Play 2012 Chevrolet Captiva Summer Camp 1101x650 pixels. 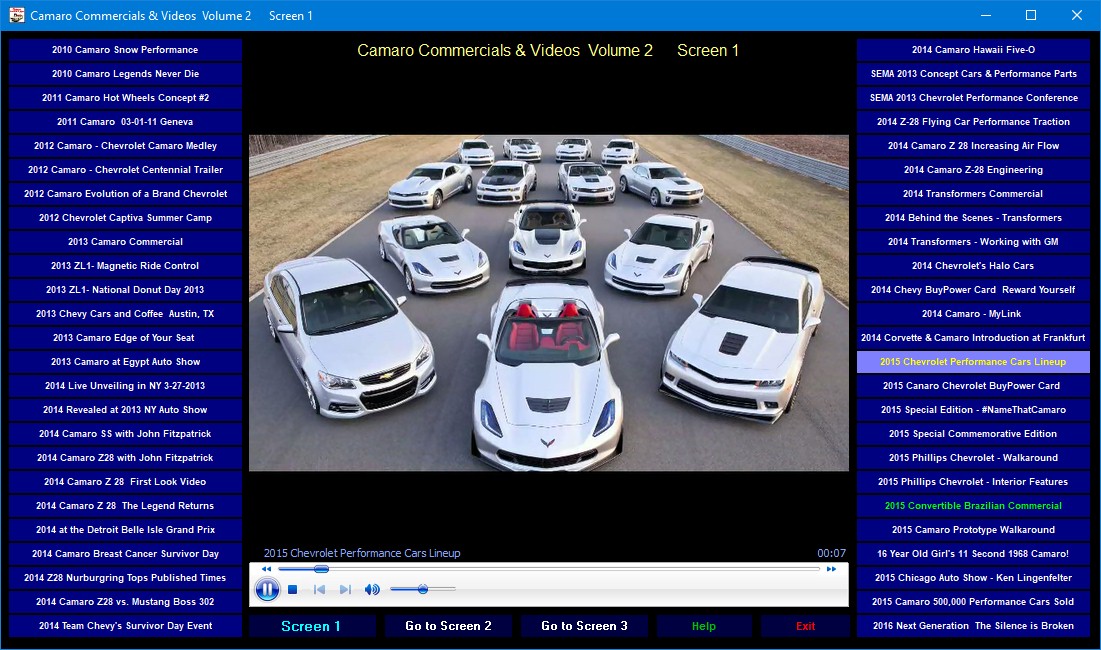[125, 218]
